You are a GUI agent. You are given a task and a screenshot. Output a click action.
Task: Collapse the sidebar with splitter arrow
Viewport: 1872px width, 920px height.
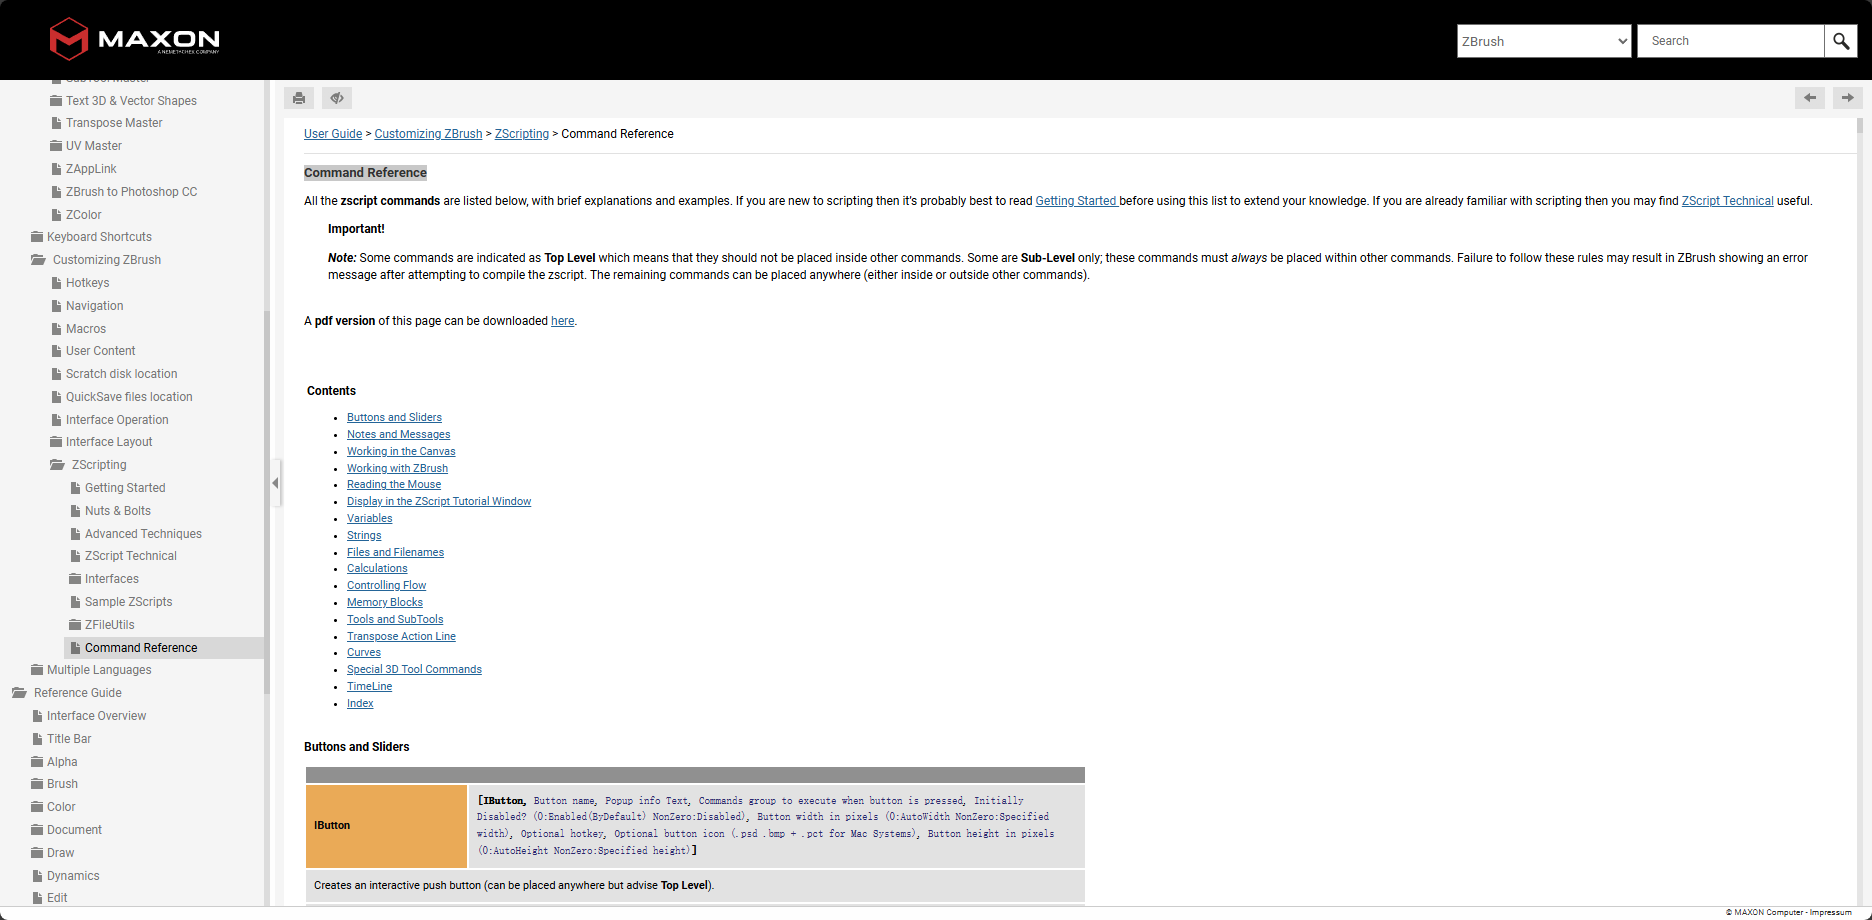pyautogui.click(x=275, y=483)
